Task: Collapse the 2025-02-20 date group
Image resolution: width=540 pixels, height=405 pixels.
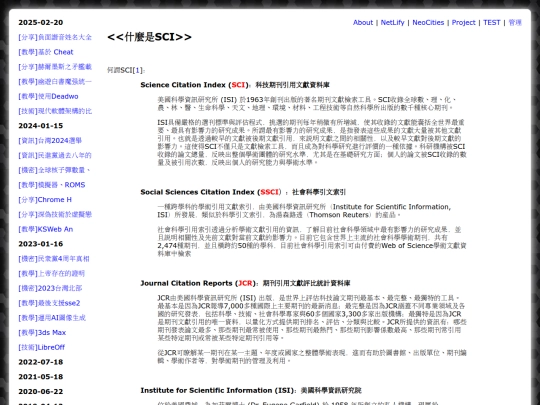Action: tap(41, 22)
